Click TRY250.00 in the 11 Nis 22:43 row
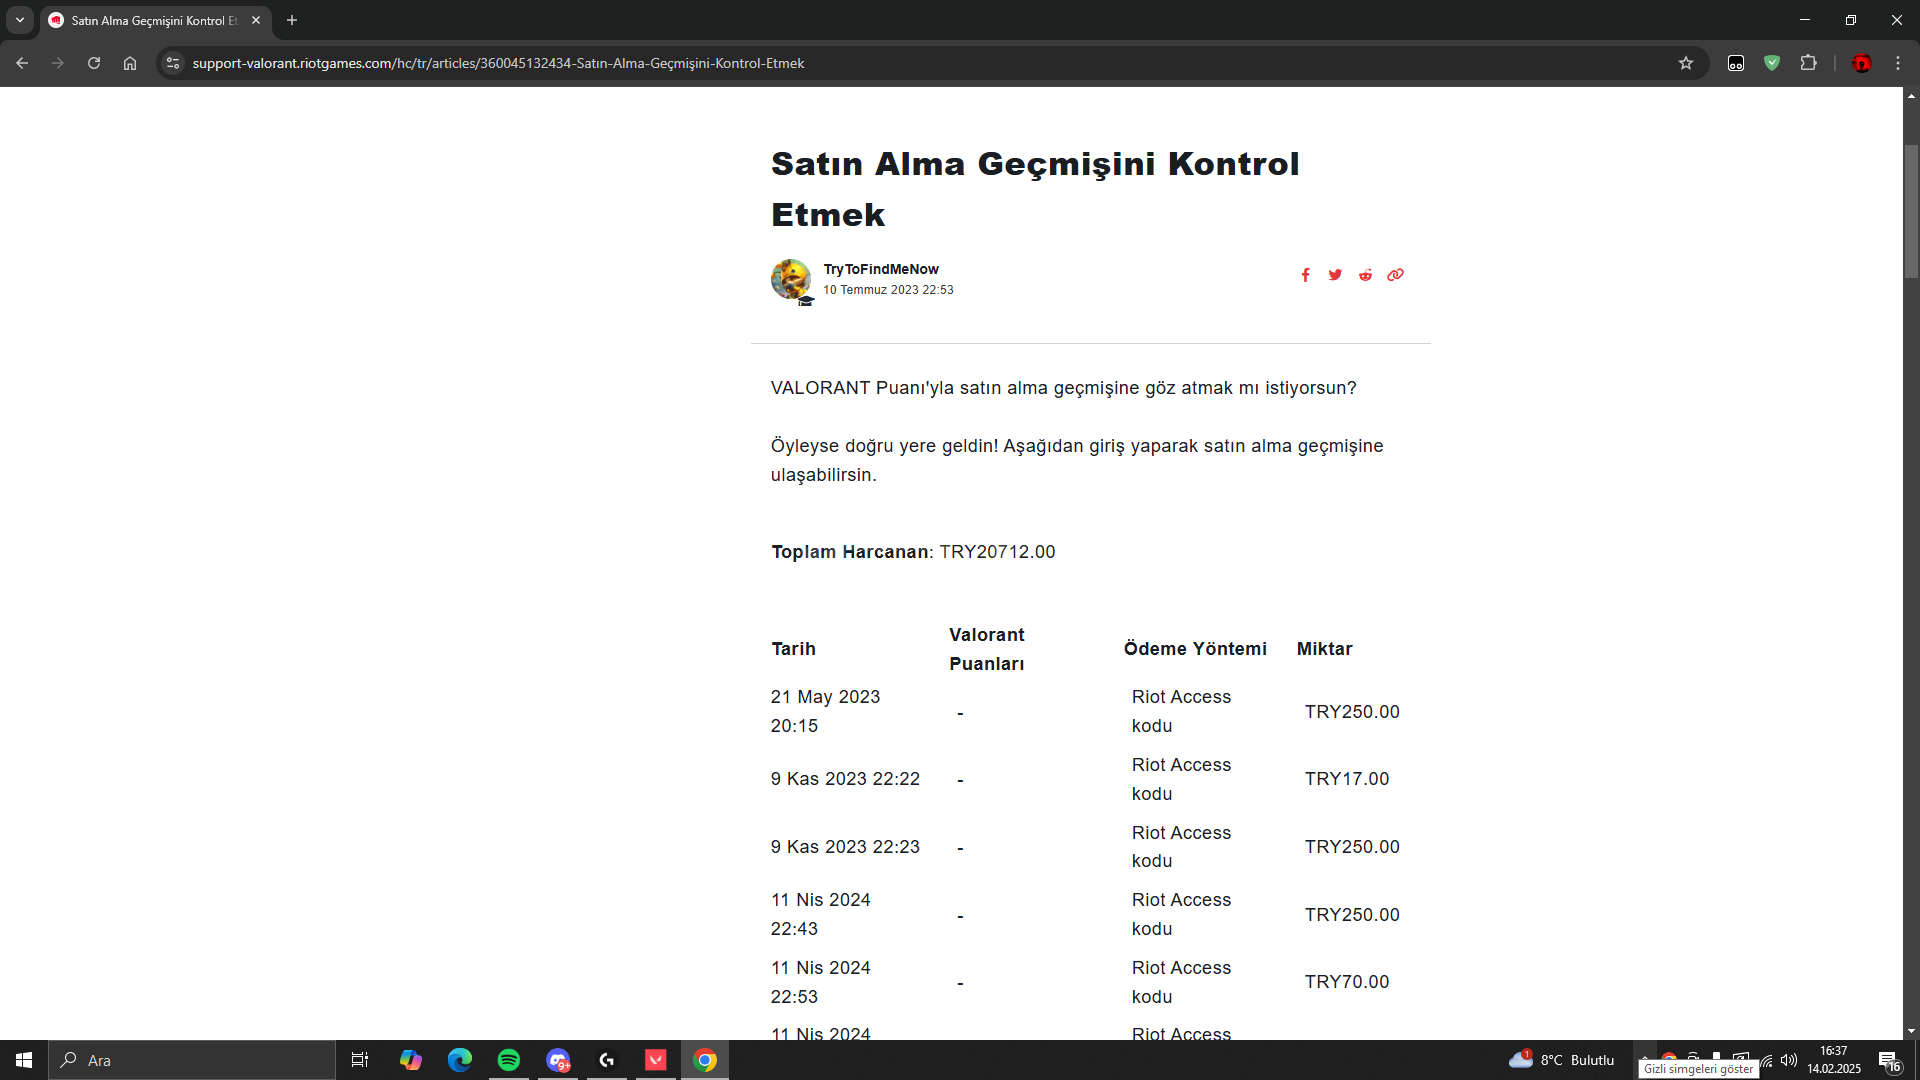1920x1080 pixels. coord(1352,915)
